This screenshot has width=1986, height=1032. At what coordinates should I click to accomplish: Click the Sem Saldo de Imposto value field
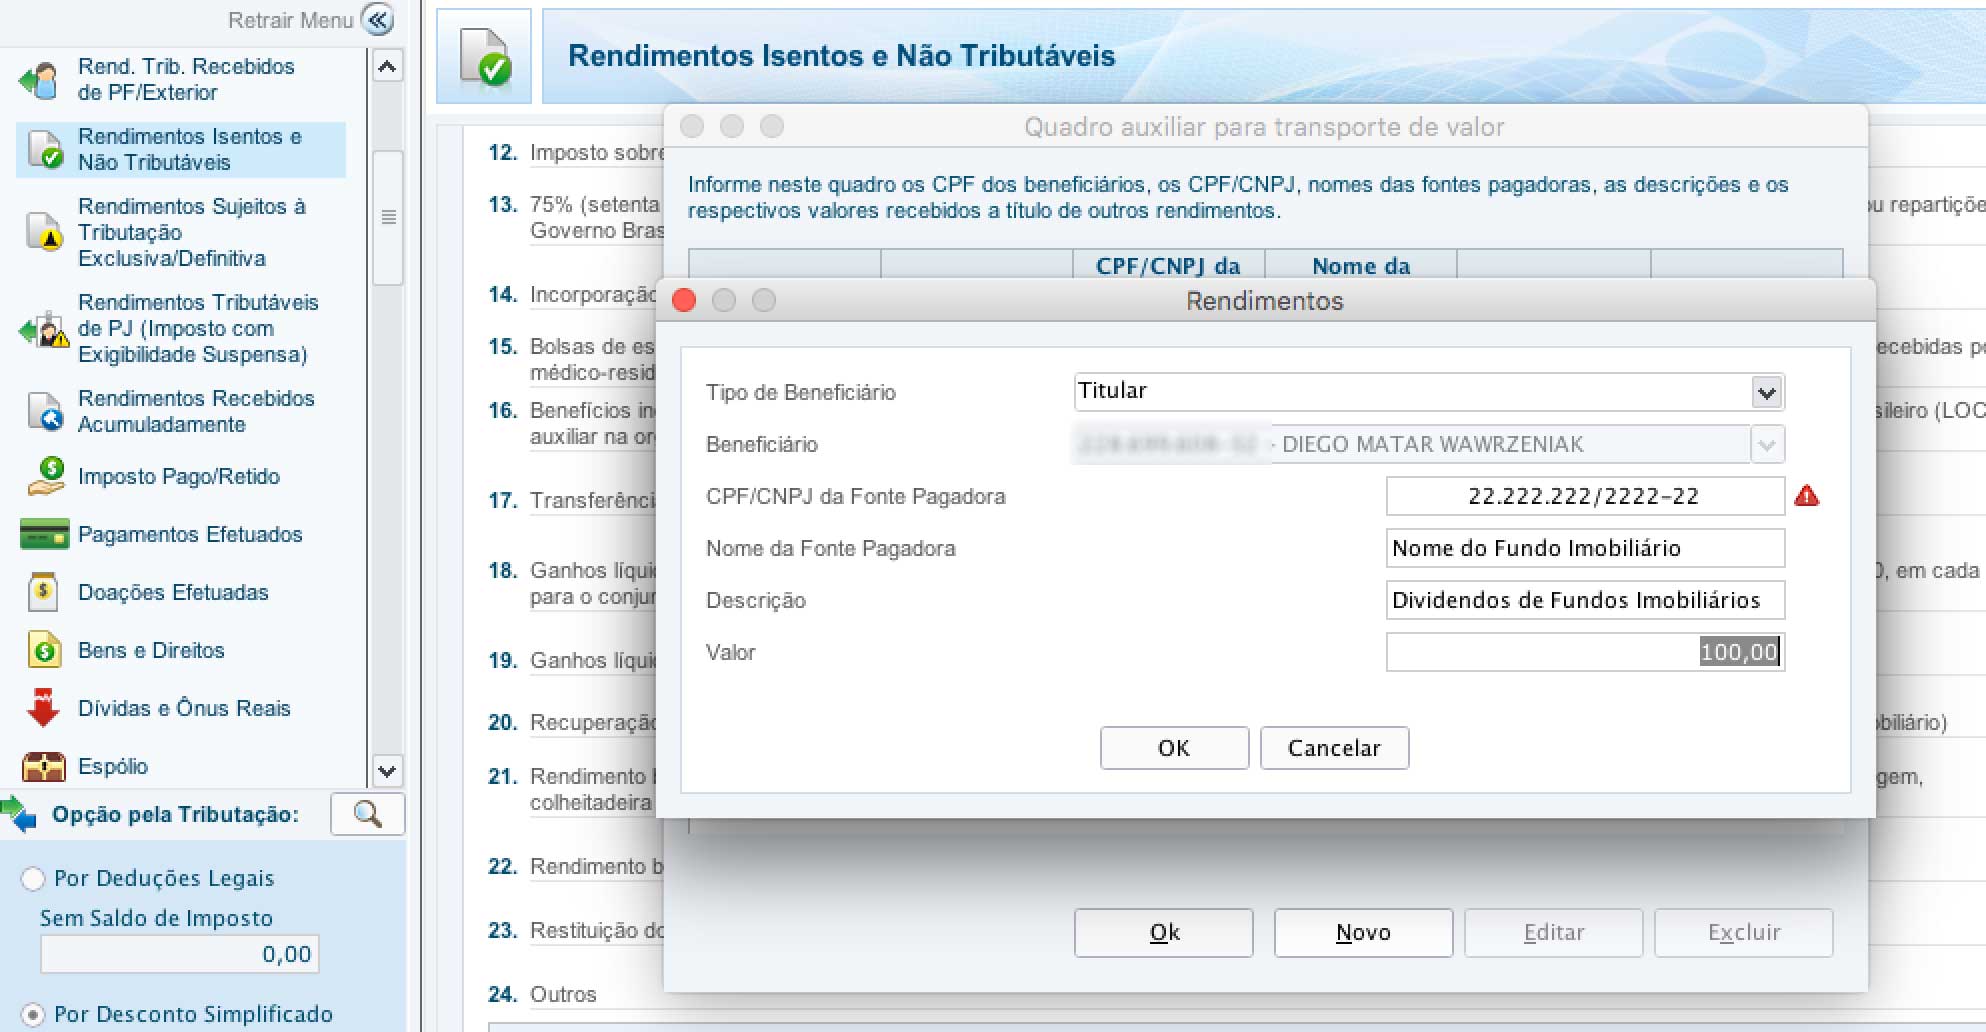(179, 954)
